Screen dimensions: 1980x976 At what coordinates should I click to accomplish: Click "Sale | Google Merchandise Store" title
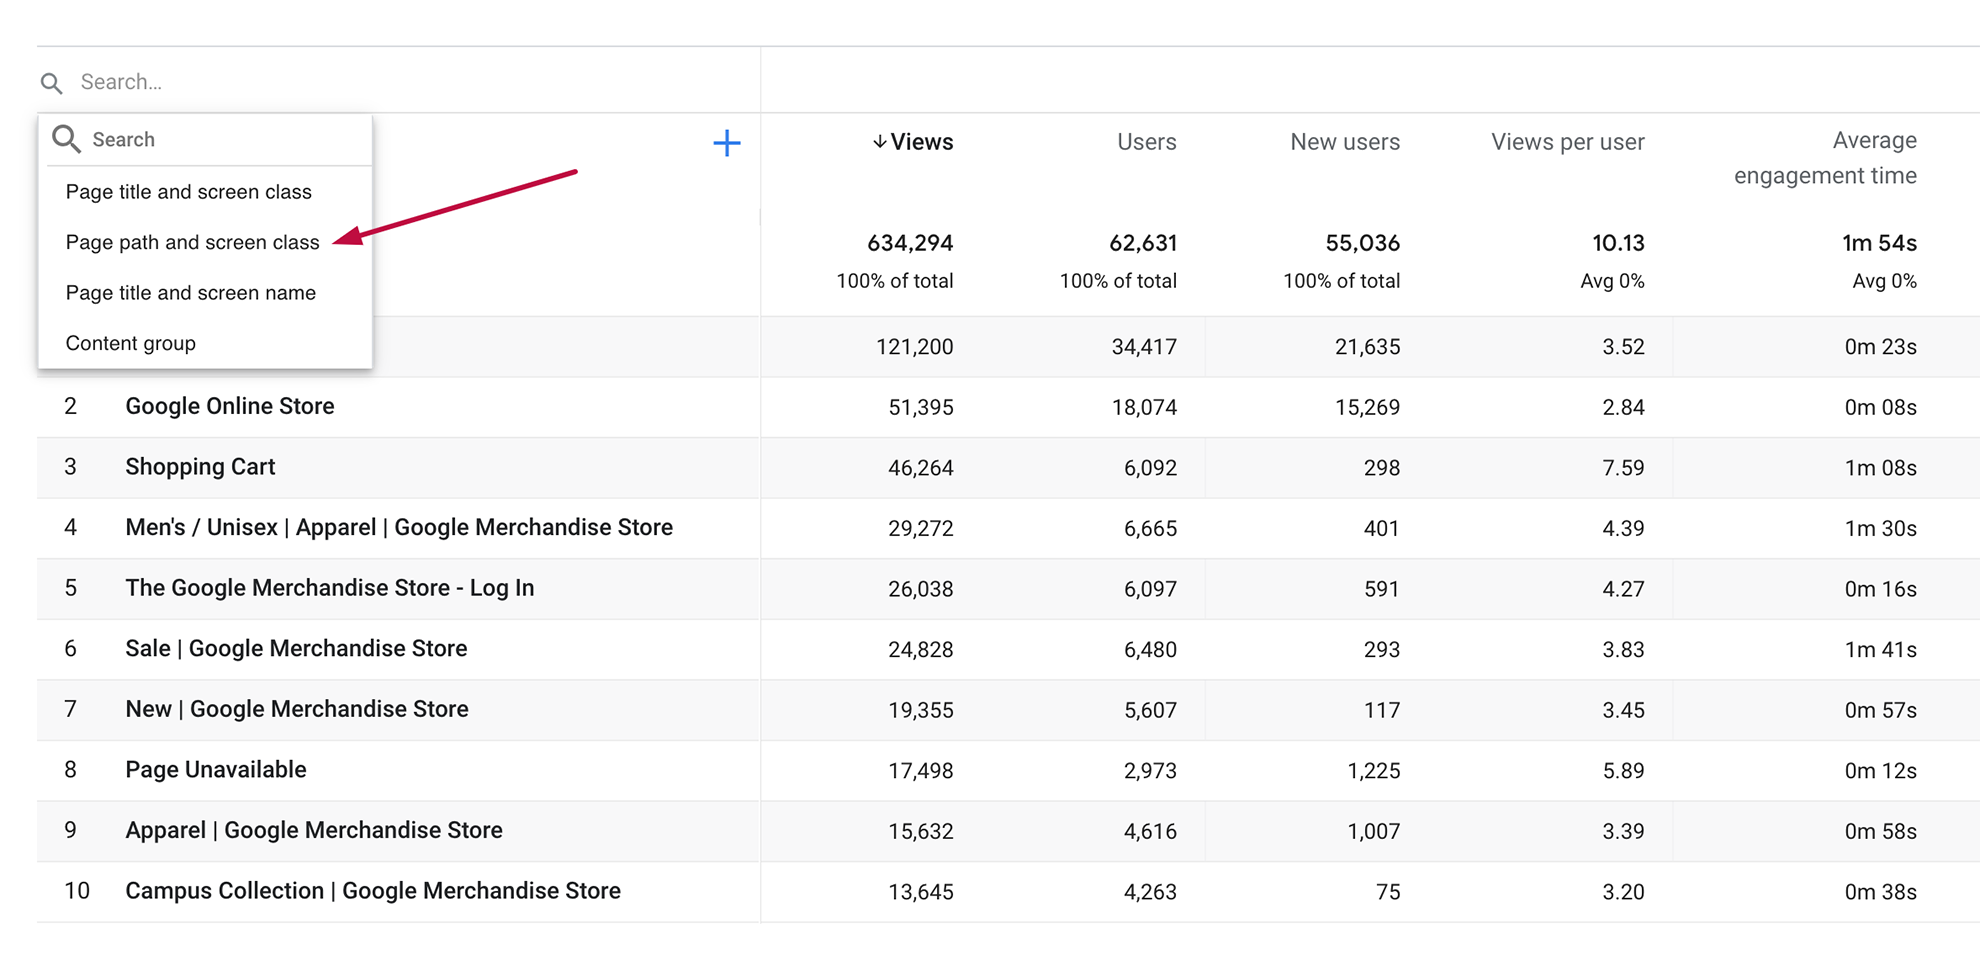[296, 649]
